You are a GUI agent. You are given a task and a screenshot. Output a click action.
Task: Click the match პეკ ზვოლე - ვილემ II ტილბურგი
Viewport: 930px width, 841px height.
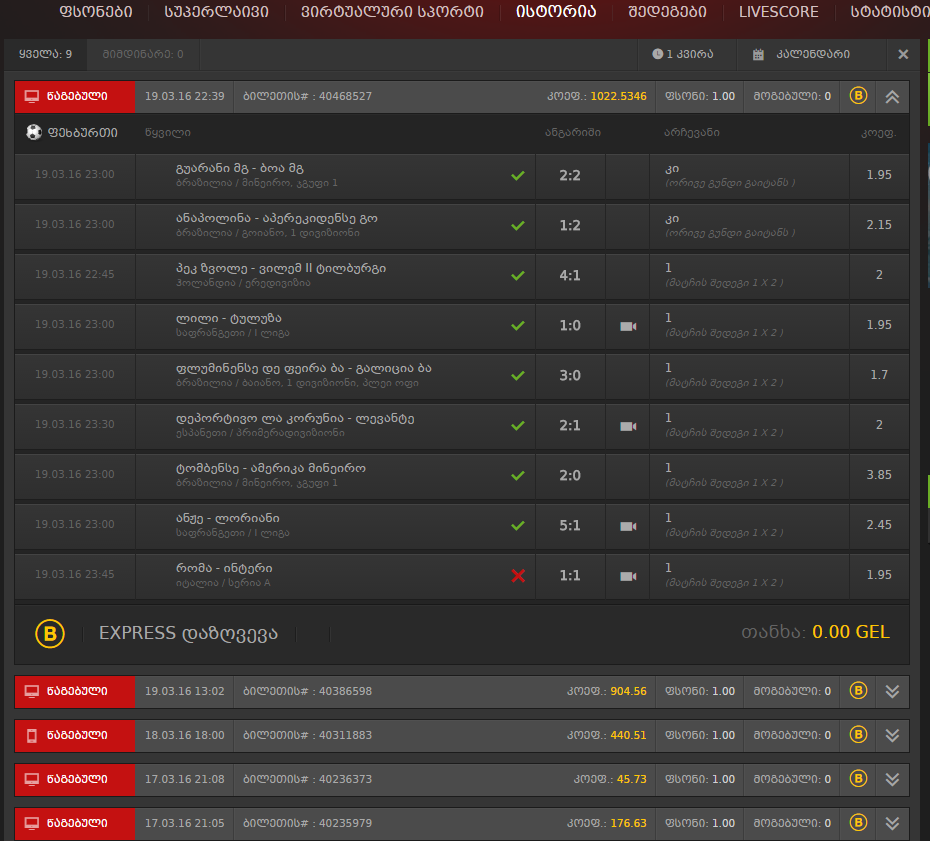point(281,268)
